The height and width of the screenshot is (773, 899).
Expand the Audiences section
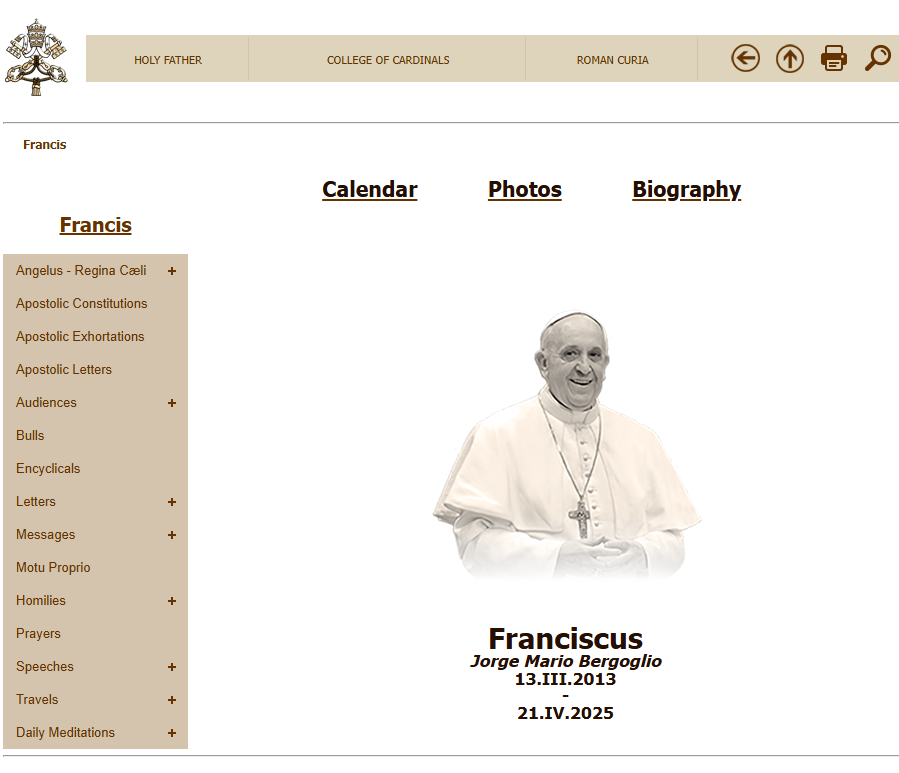171,403
